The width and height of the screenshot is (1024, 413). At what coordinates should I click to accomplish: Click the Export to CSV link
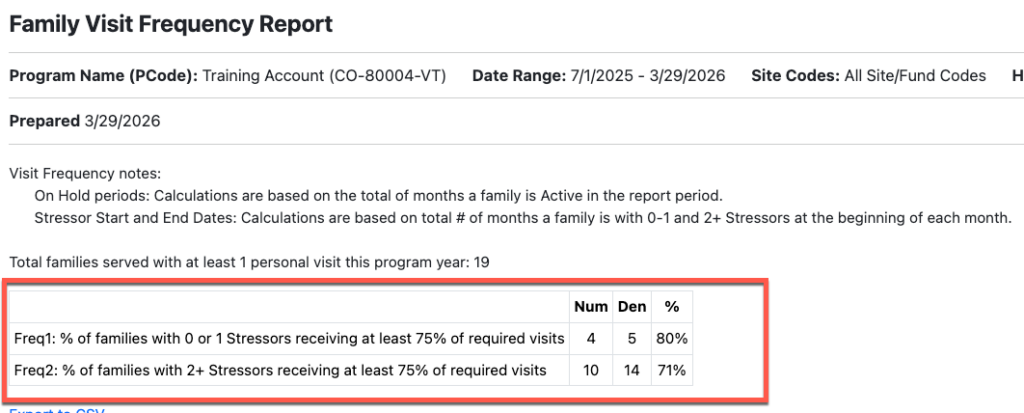57,409
